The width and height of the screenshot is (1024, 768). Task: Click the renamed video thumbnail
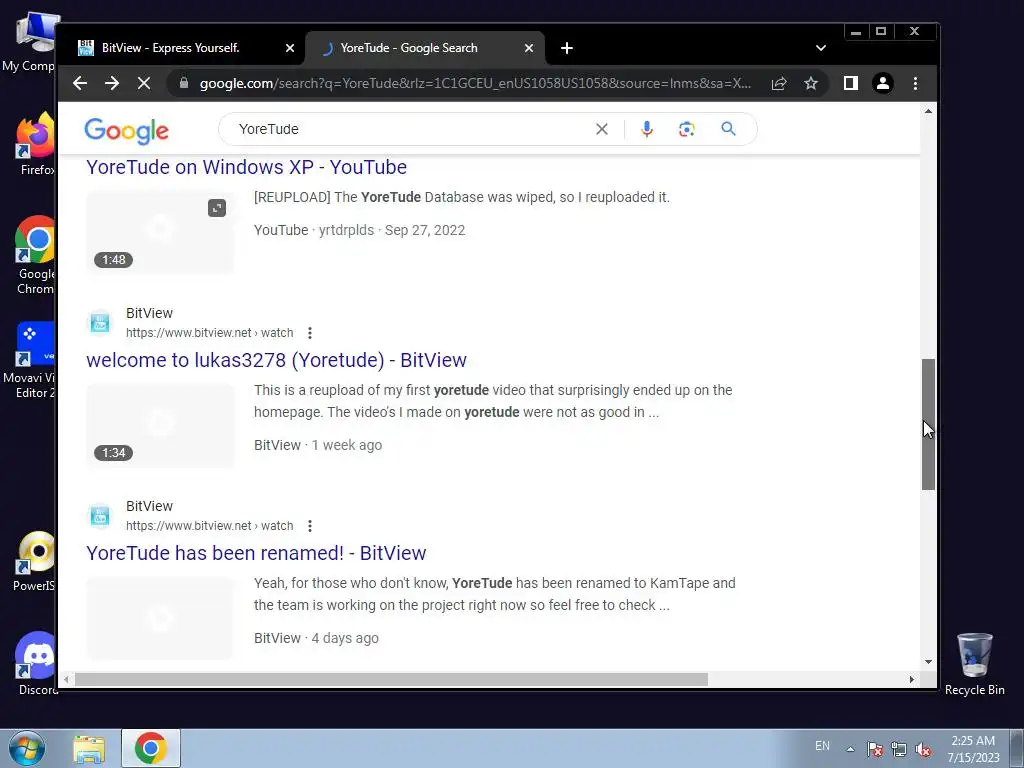tap(160, 618)
